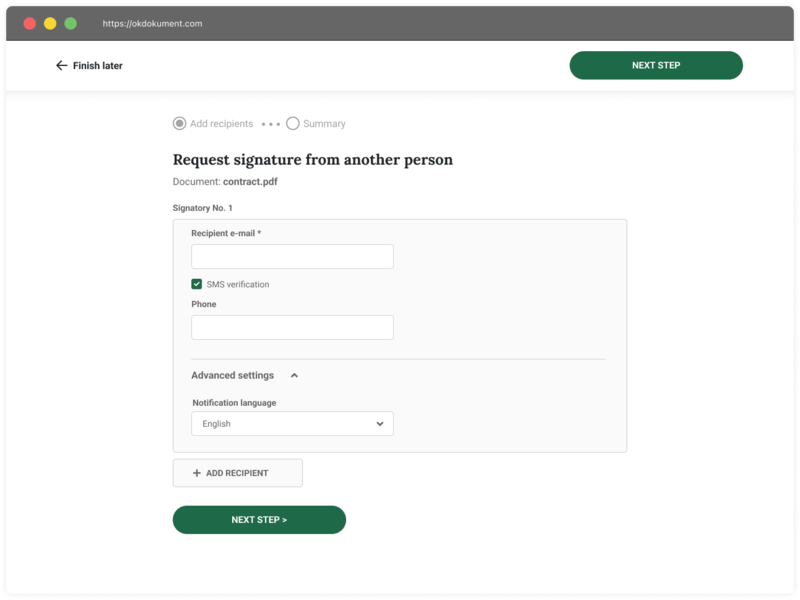
Task: Click the back arrow icon
Action: tap(61, 66)
